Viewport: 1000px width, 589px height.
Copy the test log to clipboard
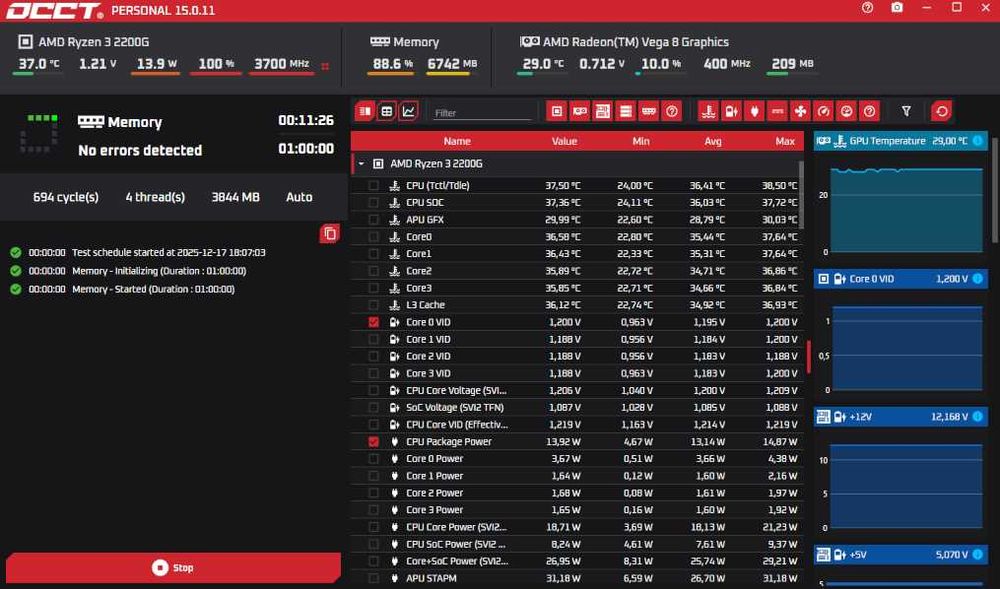point(330,233)
